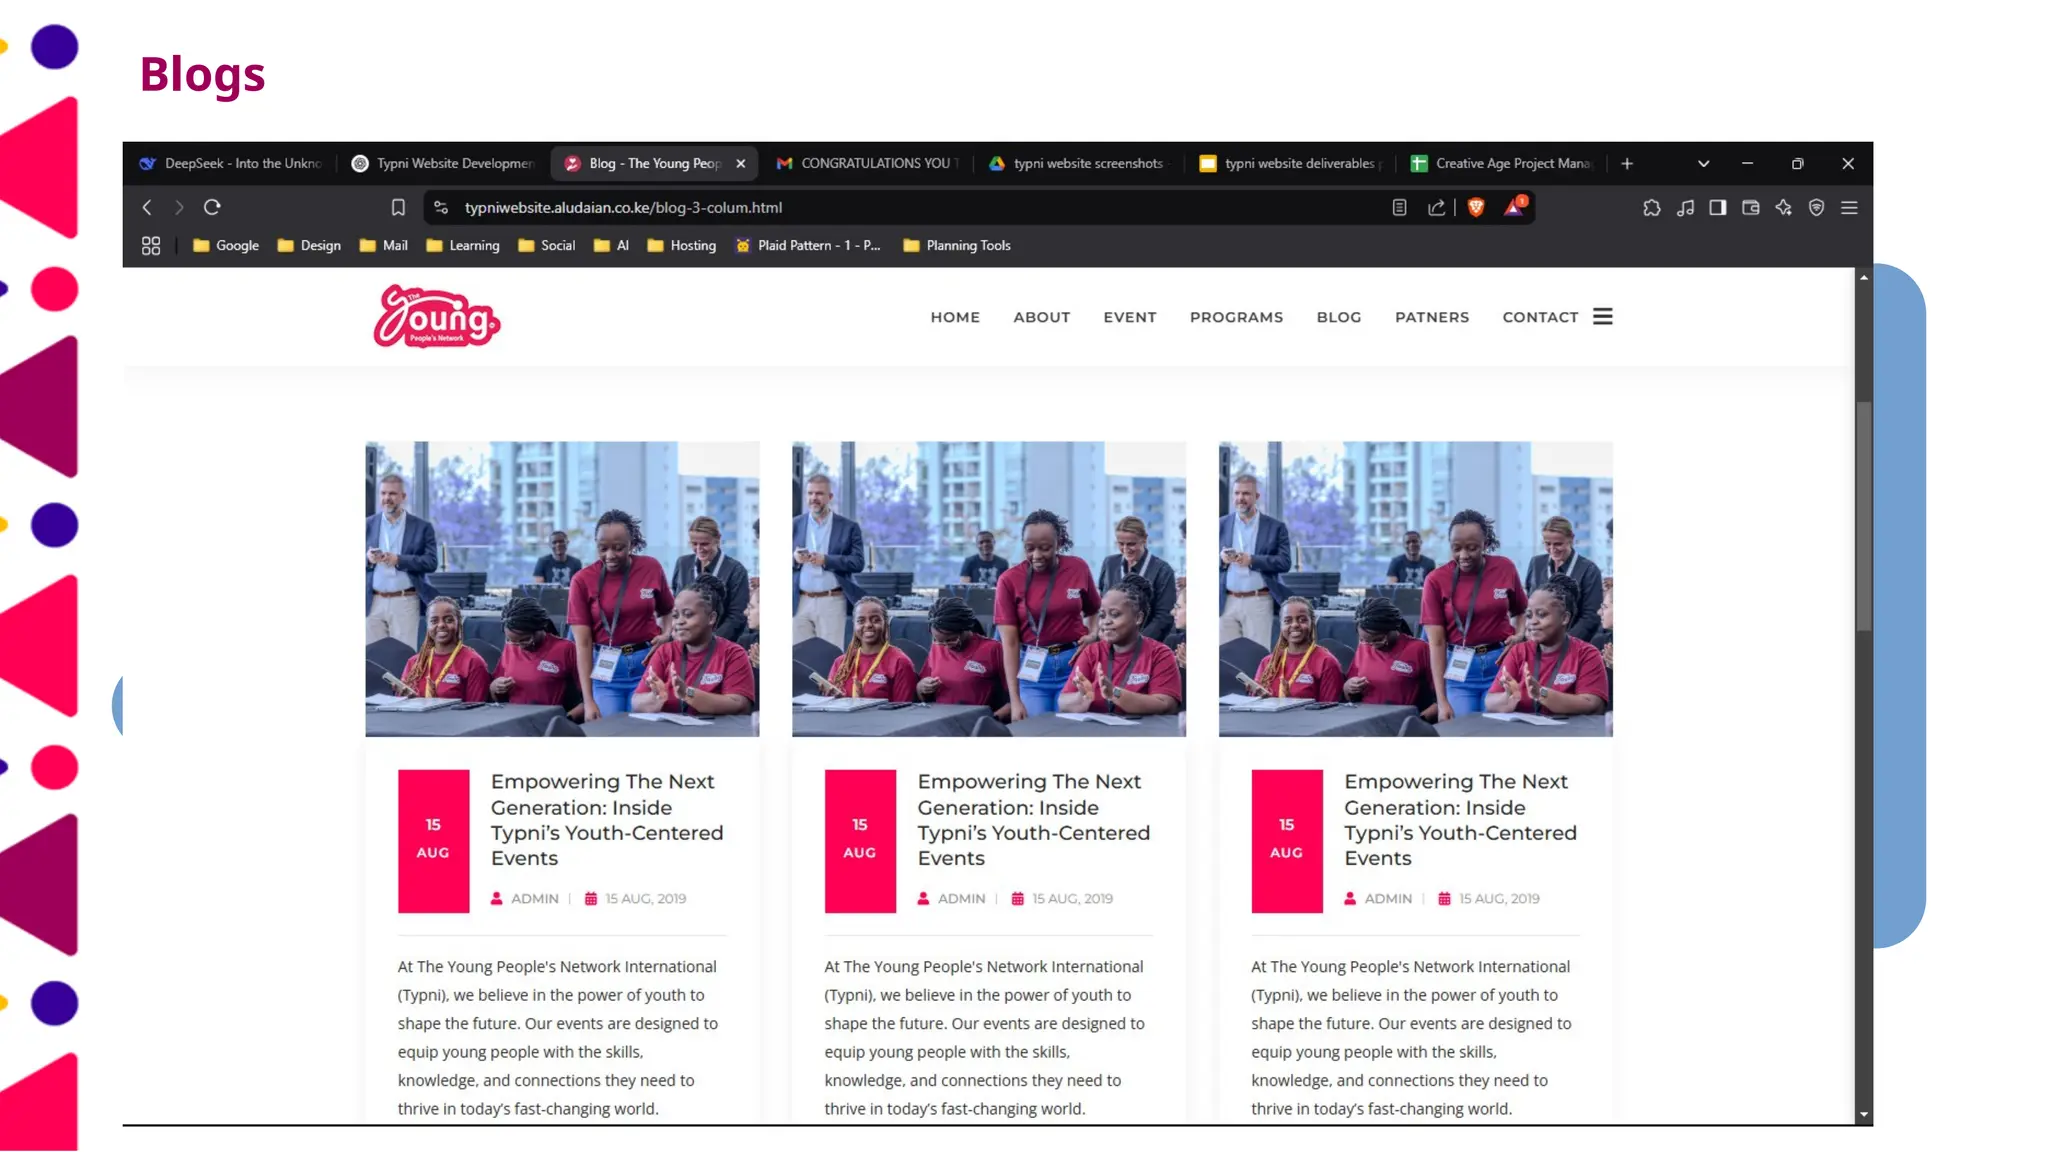Viewport: 2048px width, 1152px height.
Task: Open the second blog post image
Action: 989,589
